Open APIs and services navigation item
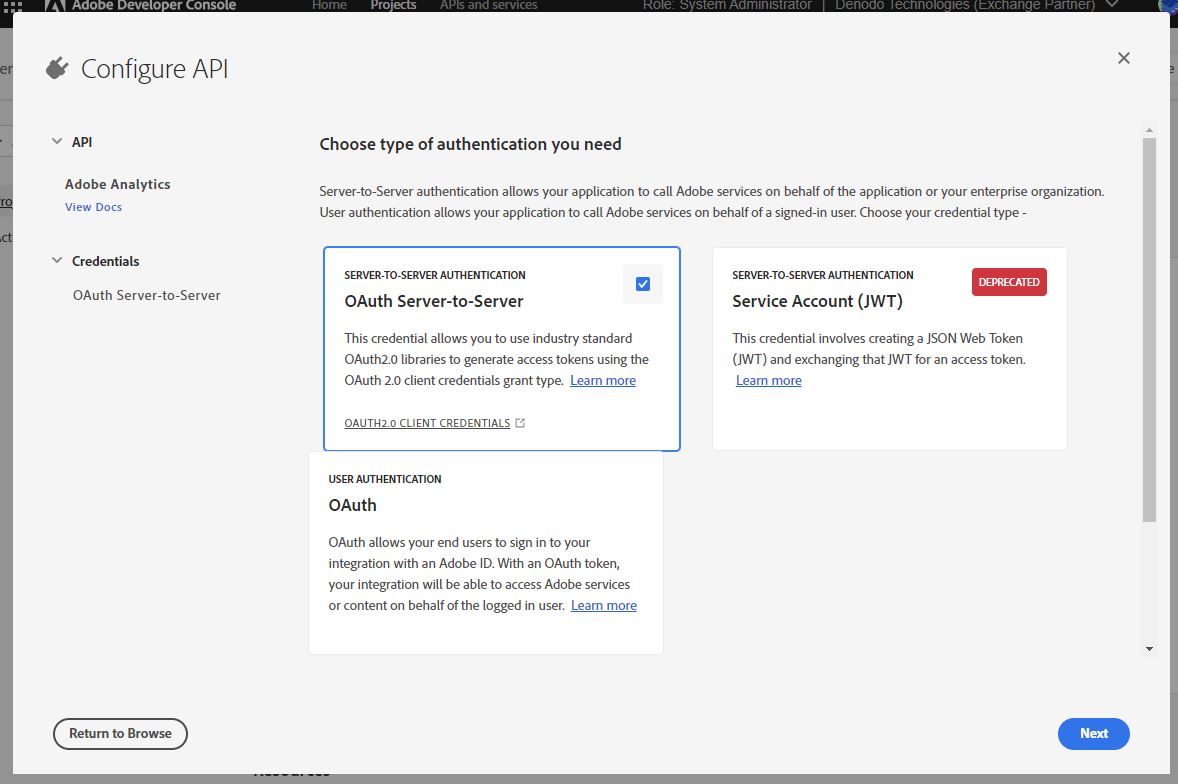This screenshot has width=1178, height=784. tap(488, 5)
